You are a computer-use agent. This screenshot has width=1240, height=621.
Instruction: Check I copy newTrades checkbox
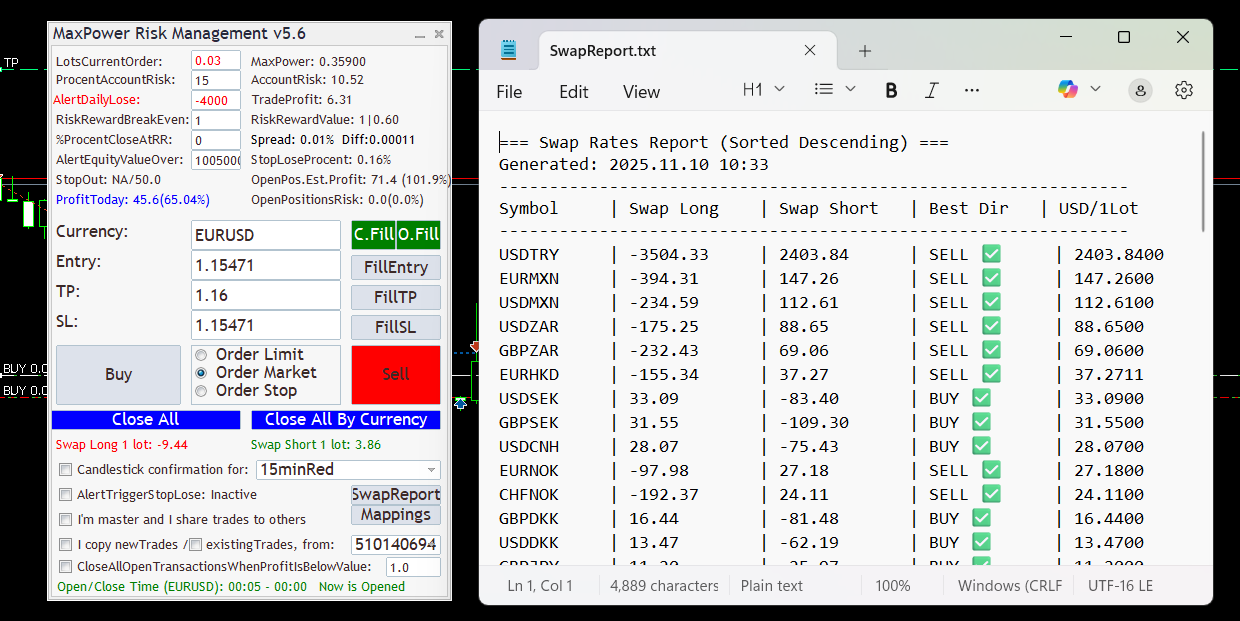[x=66, y=545]
